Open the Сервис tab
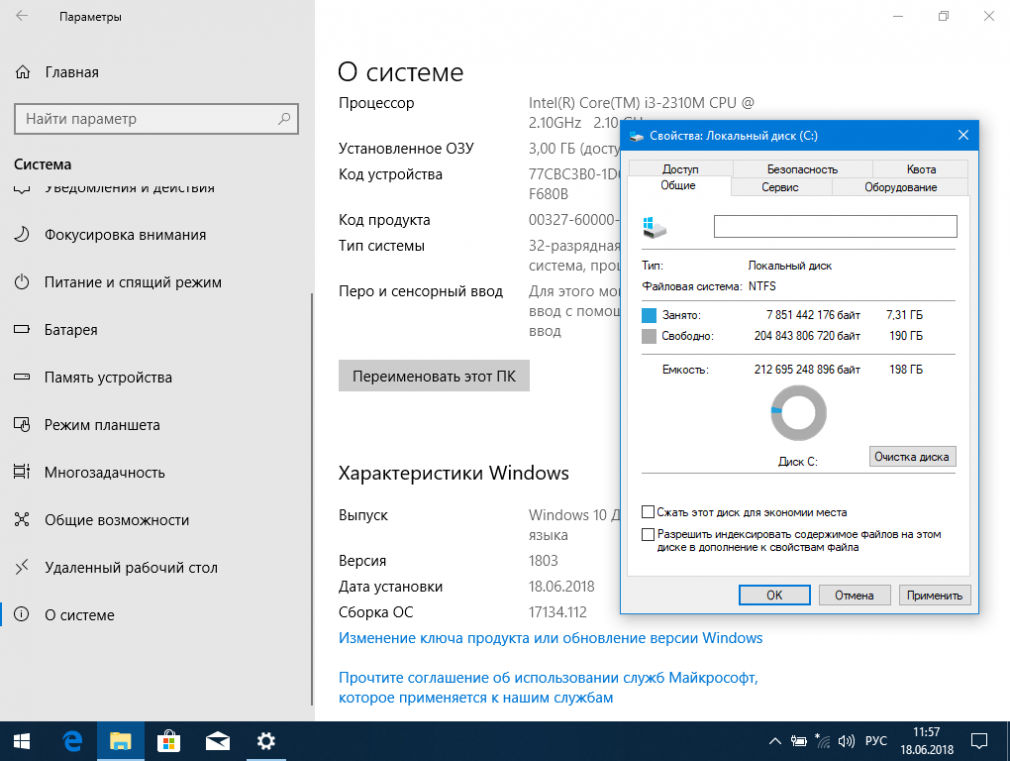Viewport: 1010px width, 761px height. tap(780, 187)
